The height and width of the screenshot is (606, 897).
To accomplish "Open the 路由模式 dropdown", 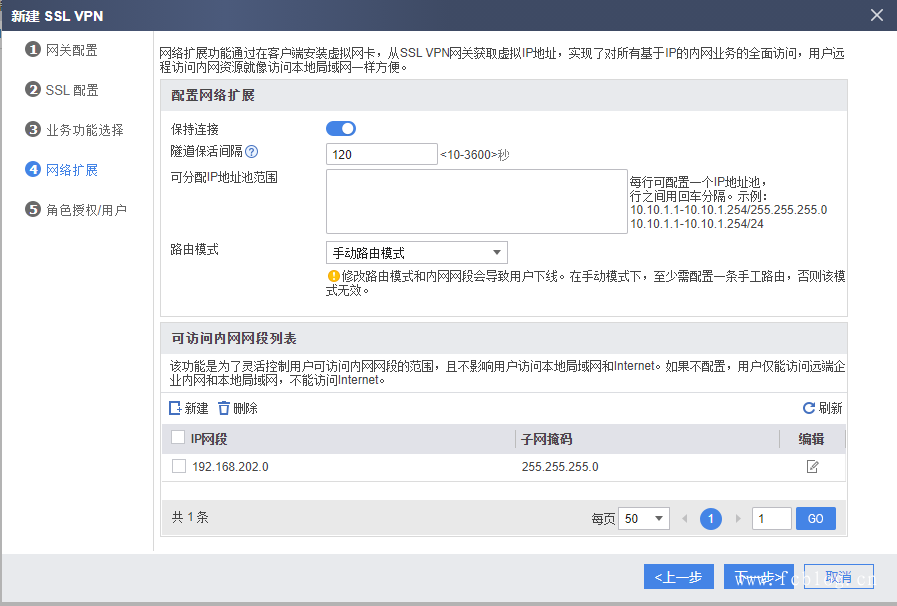I will (x=416, y=252).
